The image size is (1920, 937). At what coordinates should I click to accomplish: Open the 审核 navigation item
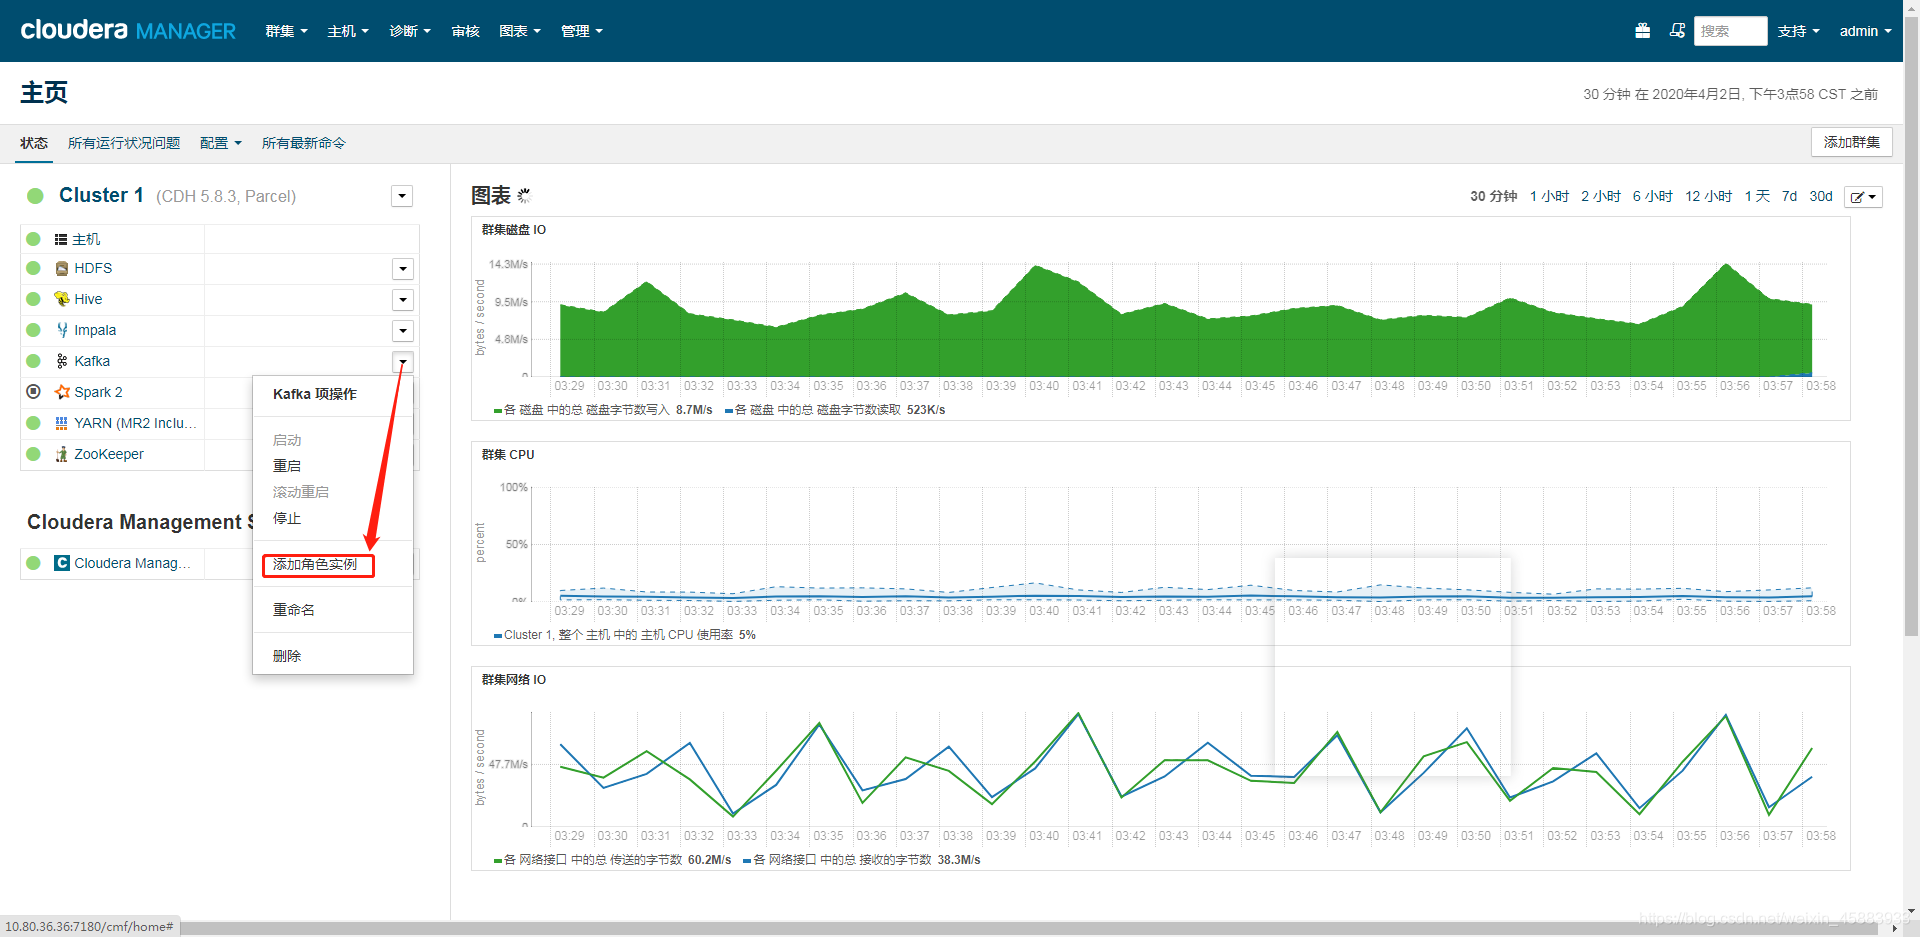(x=466, y=31)
